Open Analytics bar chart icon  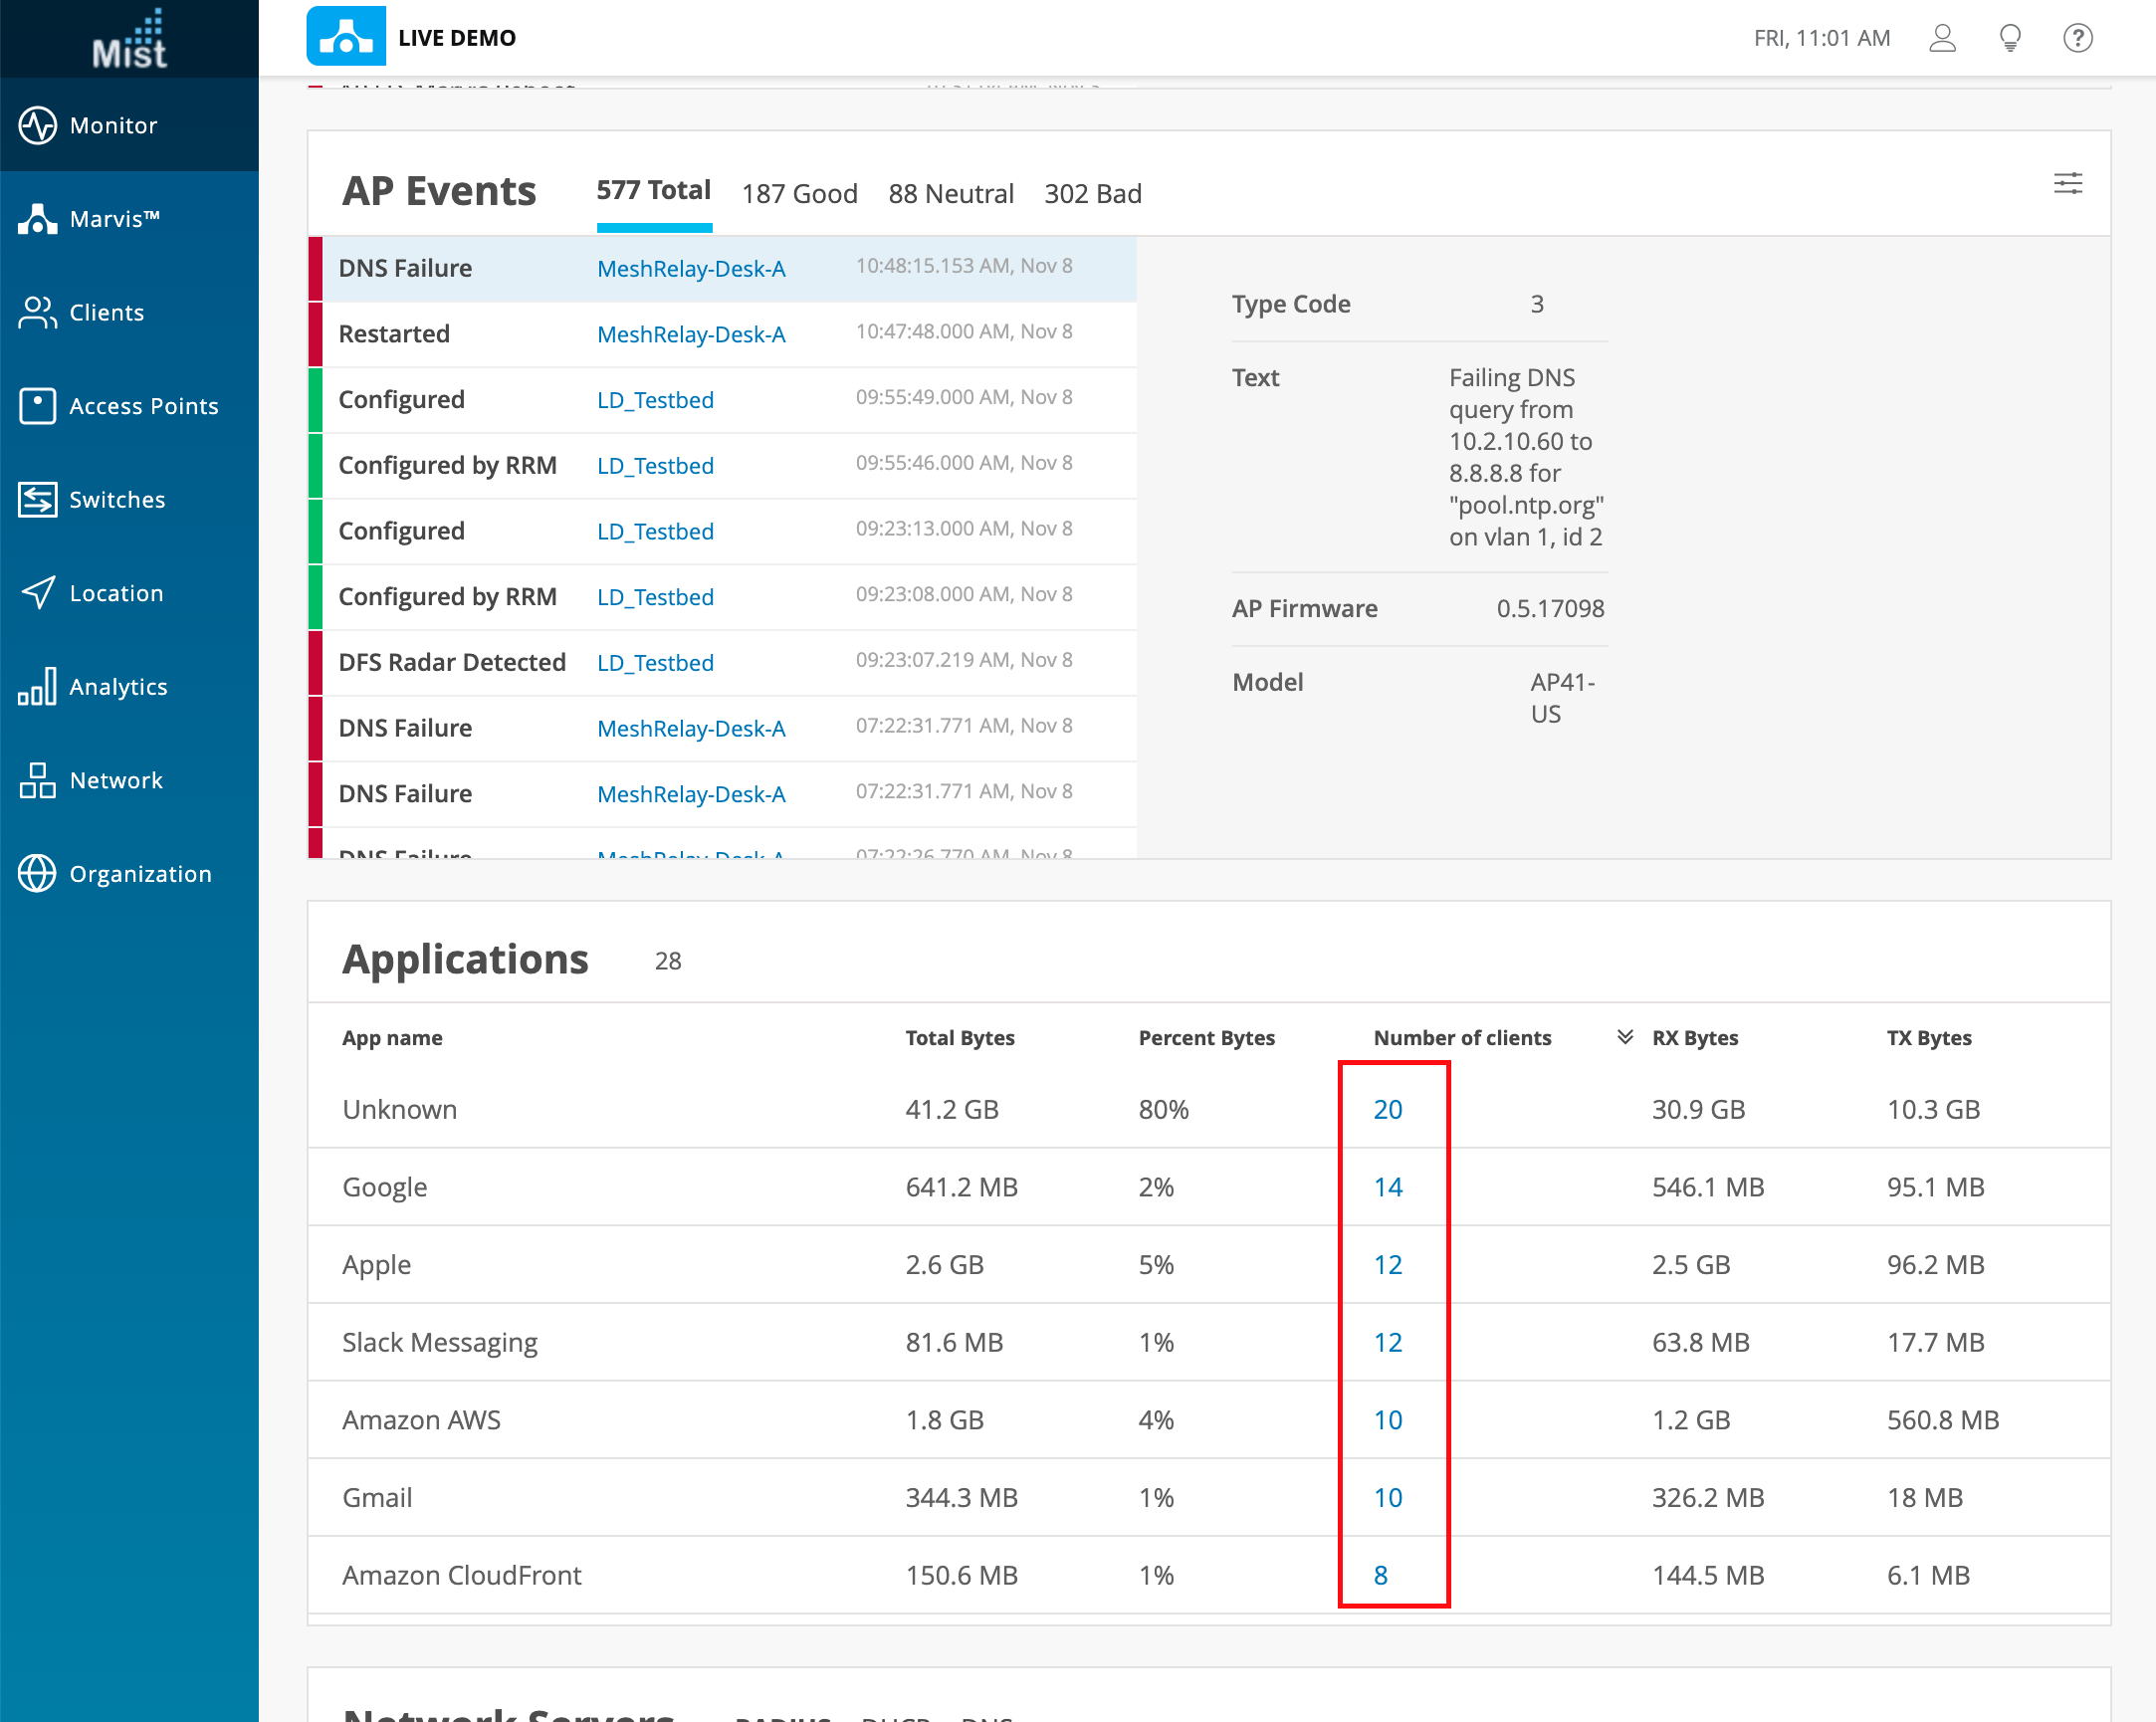point(37,687)
